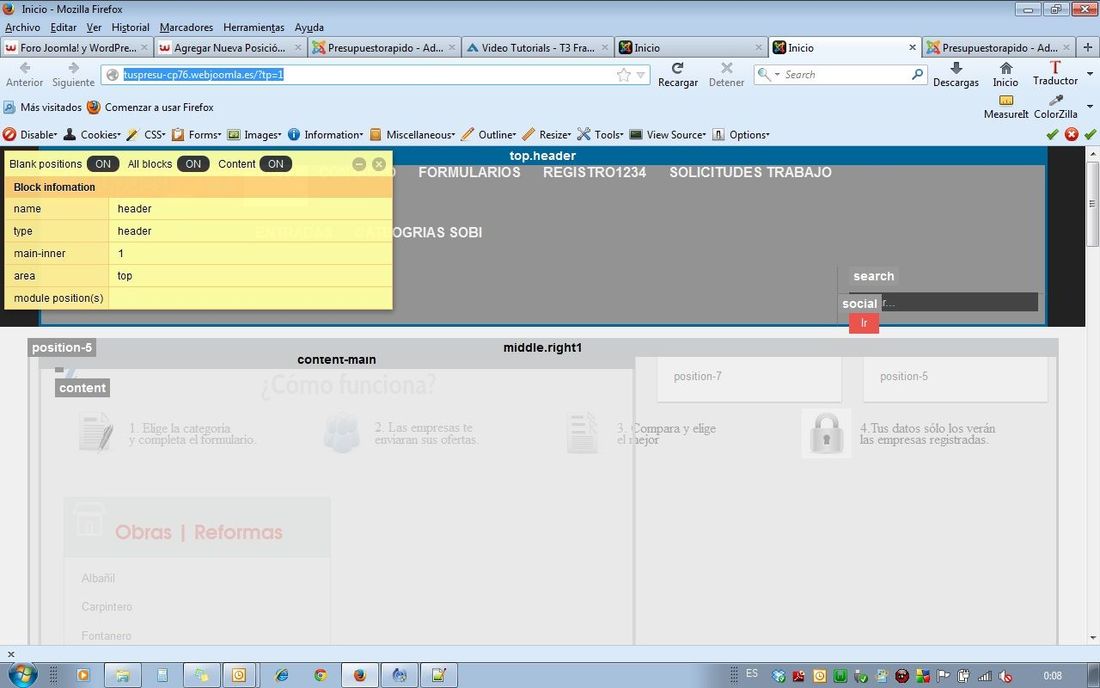Screen dimensions: 1100x688
Task: Toggle All blocks ON switch
Action: coord(193,164)
